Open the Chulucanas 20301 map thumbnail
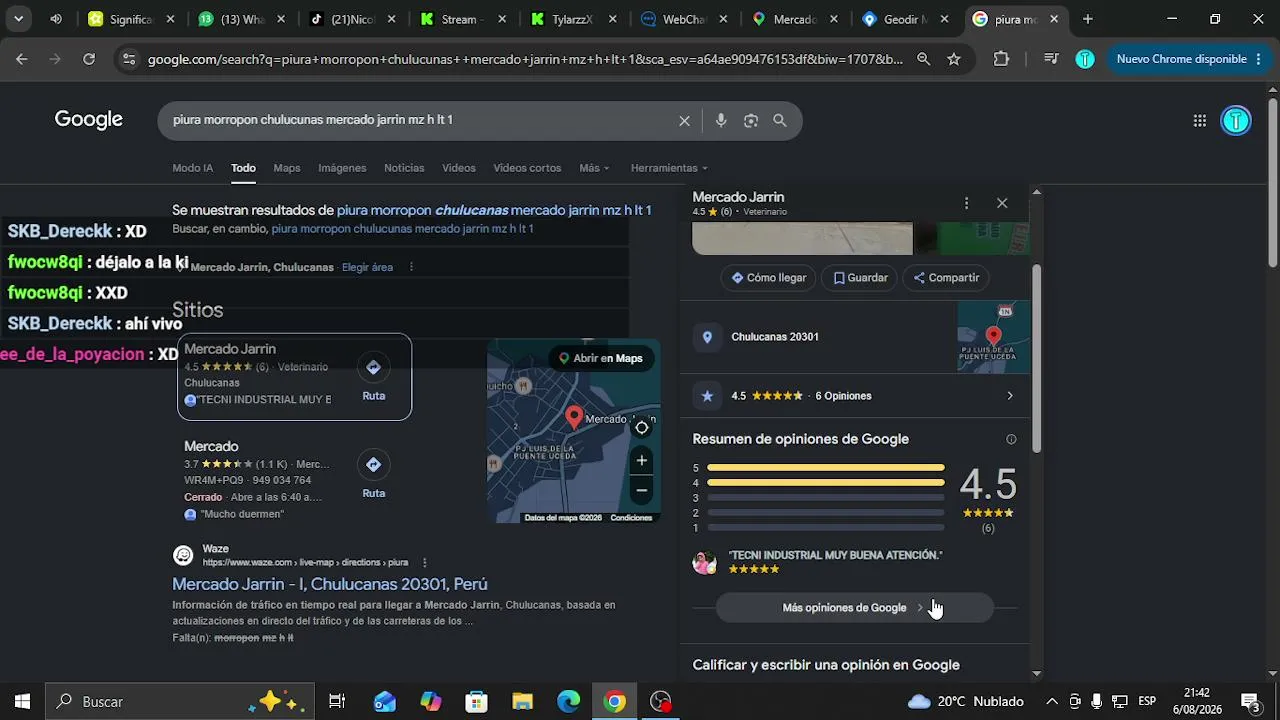The height and width of the screenshot is (720, 1280). 994,337
